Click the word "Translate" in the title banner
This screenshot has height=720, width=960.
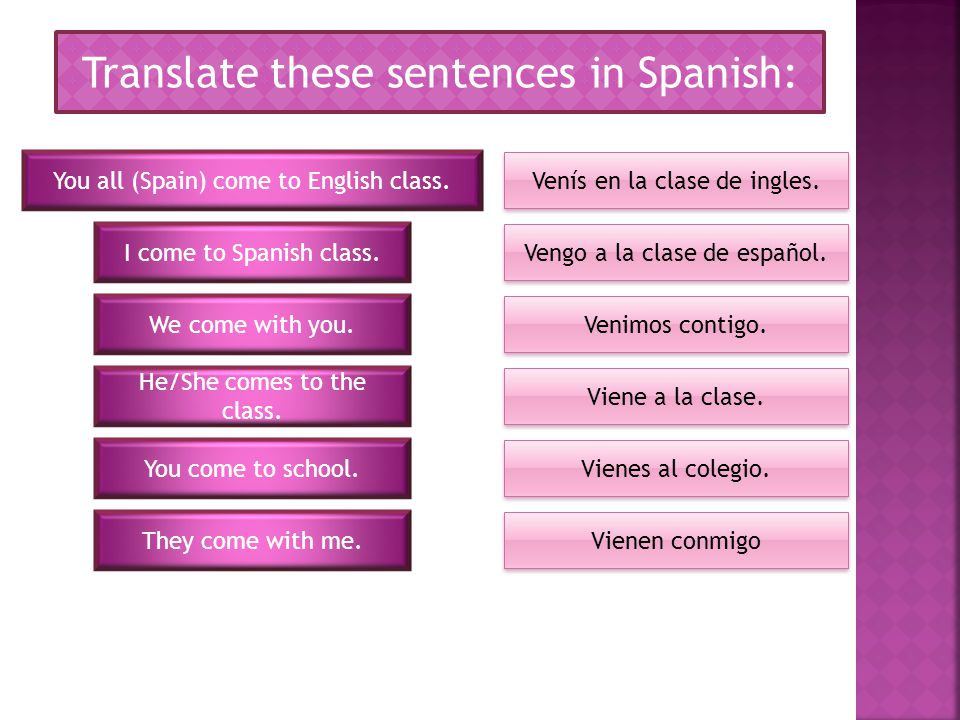pyautogui.click(x=171, y=72)
